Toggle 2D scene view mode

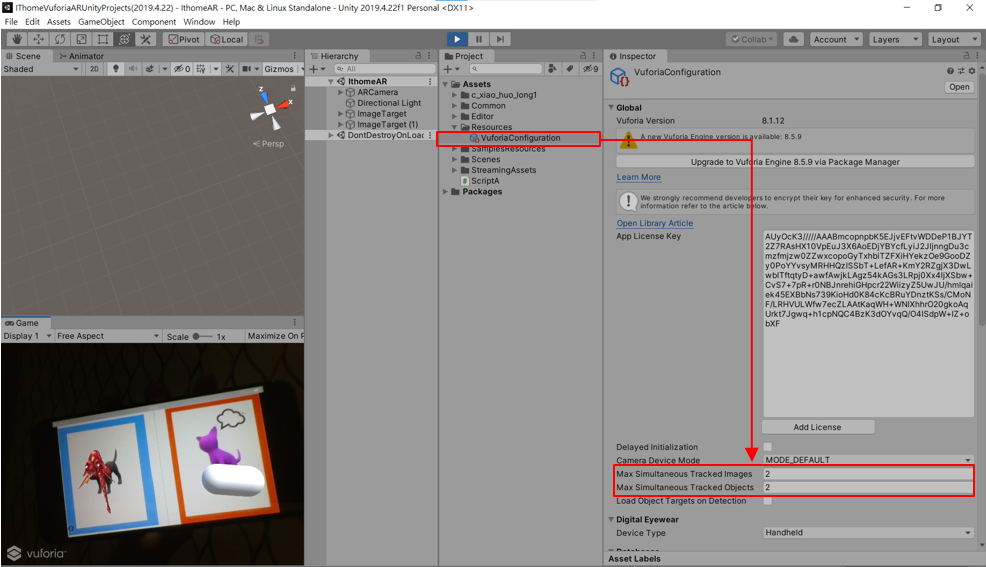[94, 69]
